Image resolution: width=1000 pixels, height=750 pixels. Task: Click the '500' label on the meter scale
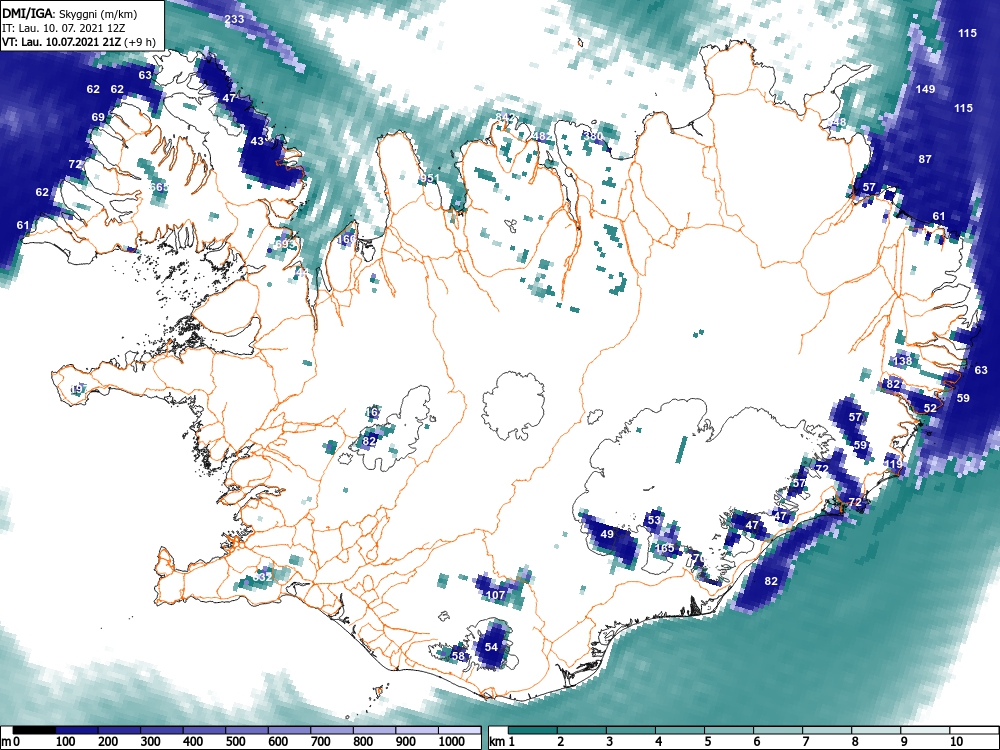(x=235, y=742)
